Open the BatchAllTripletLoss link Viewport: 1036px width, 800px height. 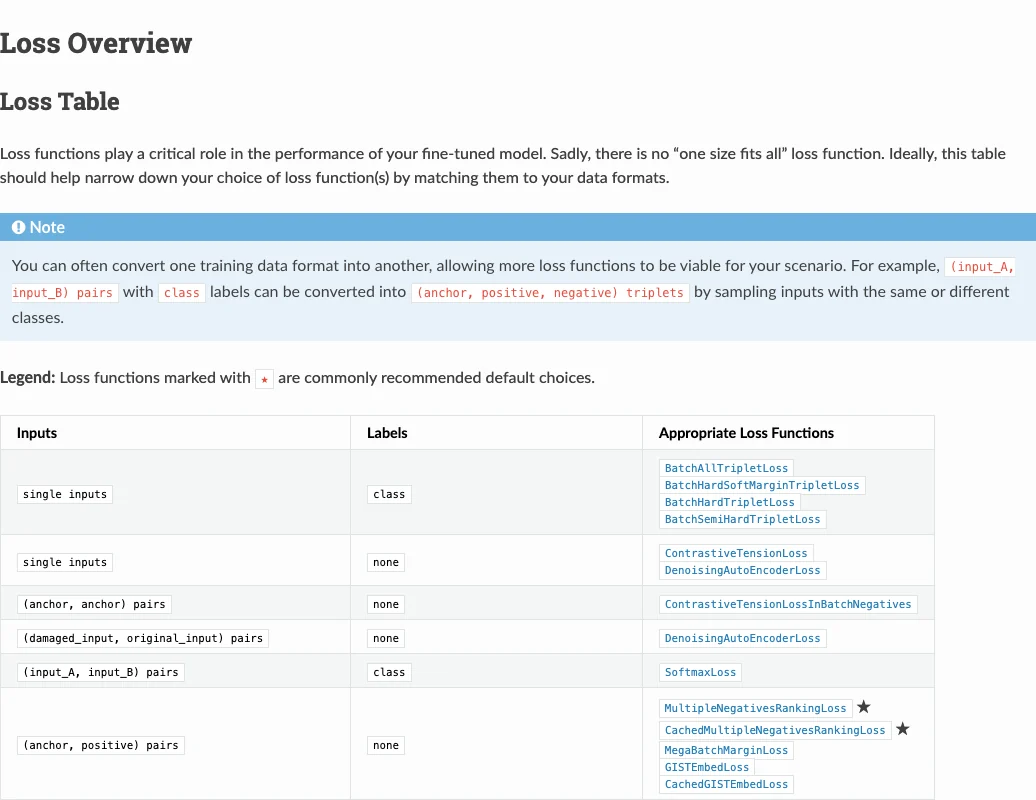726,468
